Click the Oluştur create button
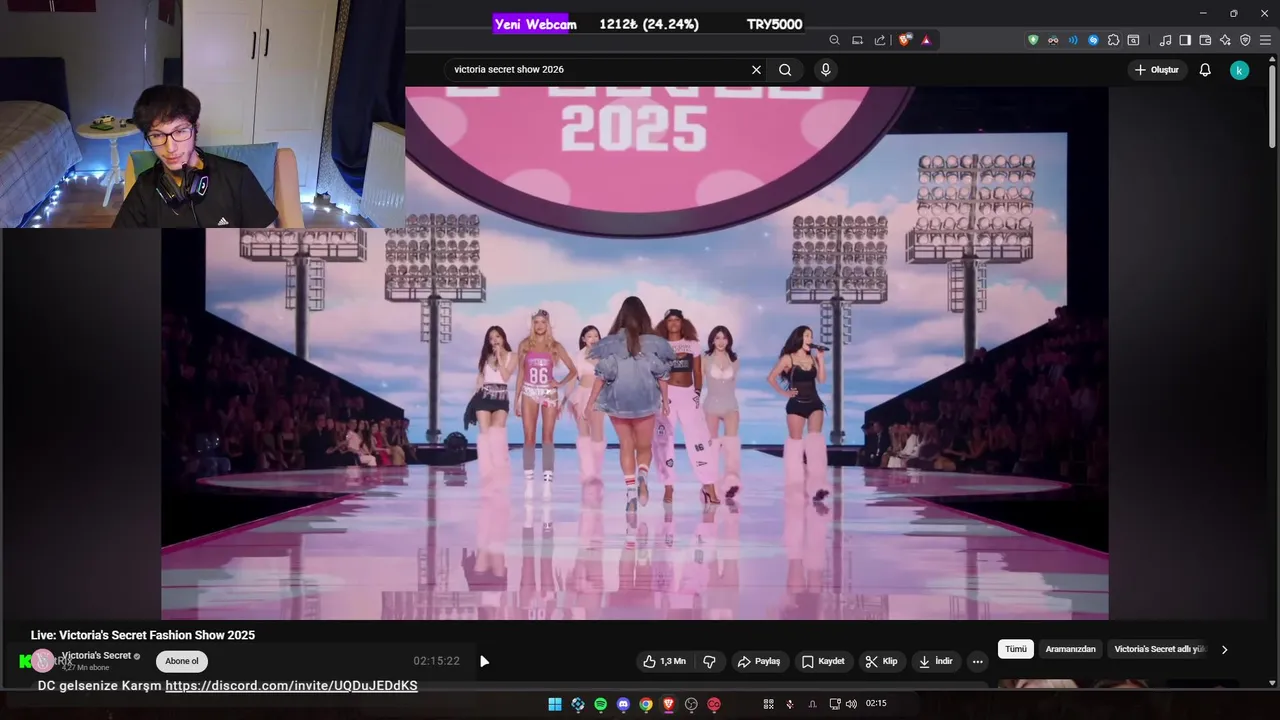 point(1157,70)
